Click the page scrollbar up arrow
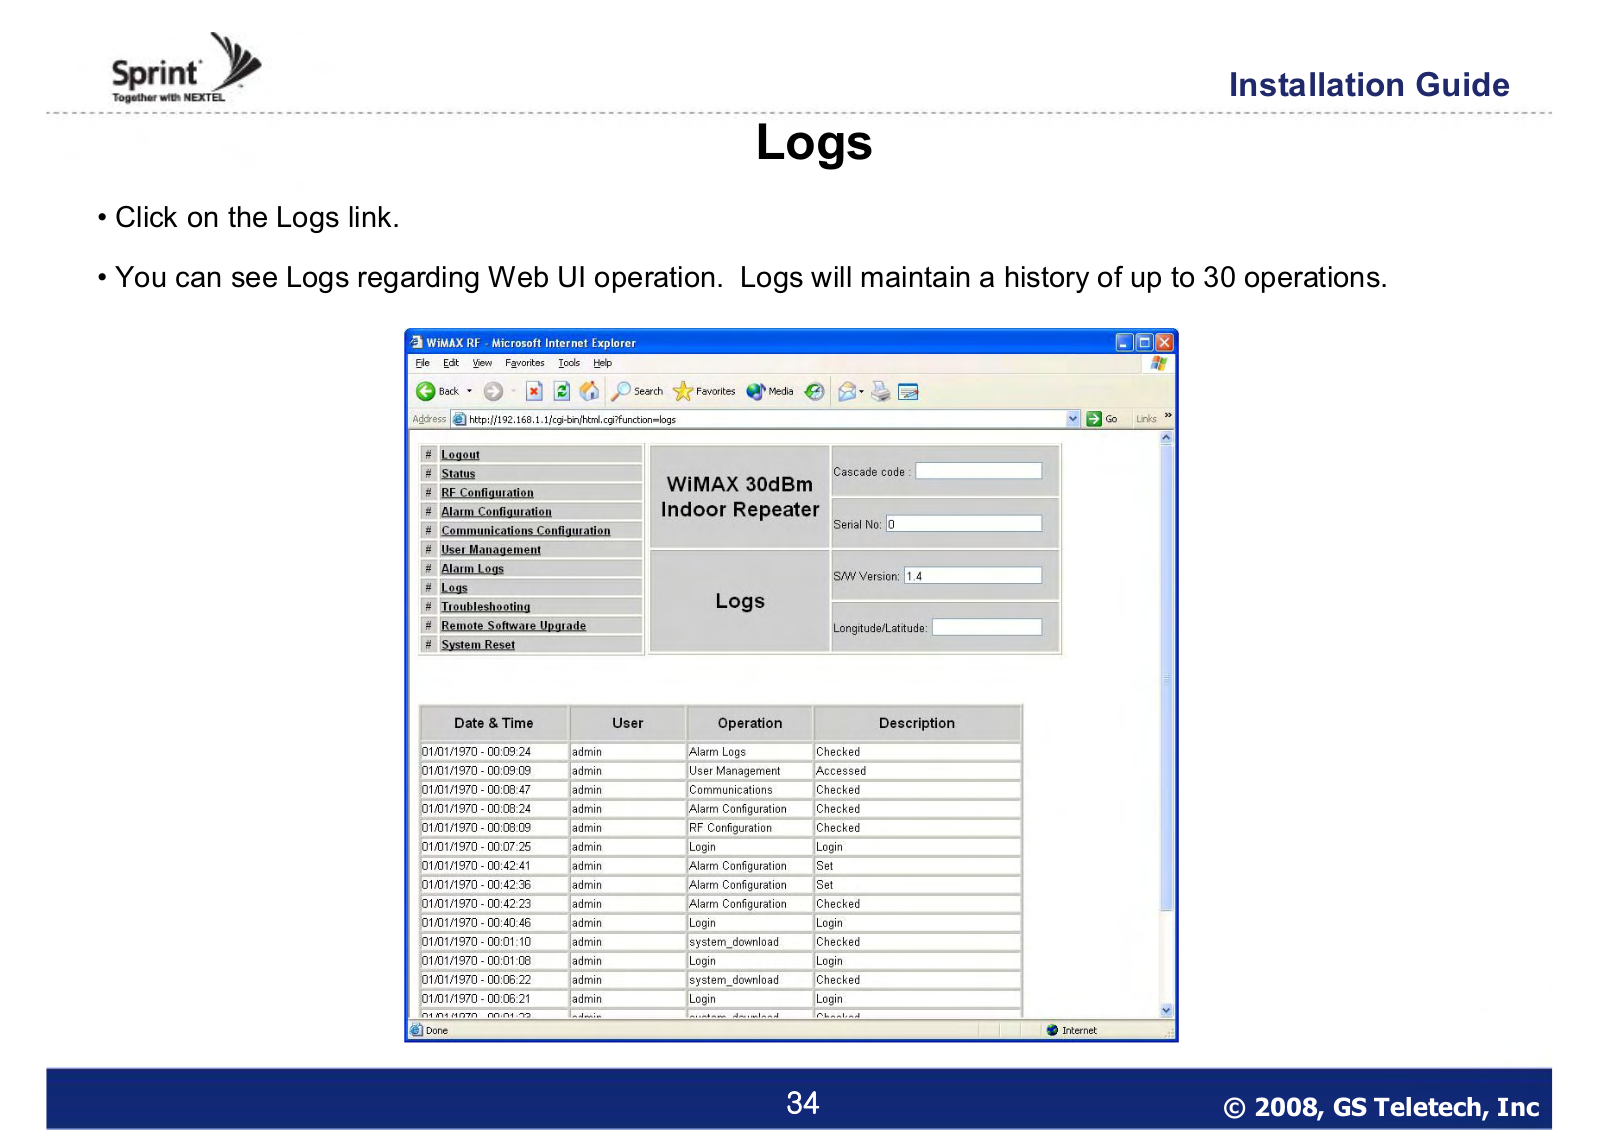The width and height of the screenshot is (1600, 1132). tap(1166, 438)
